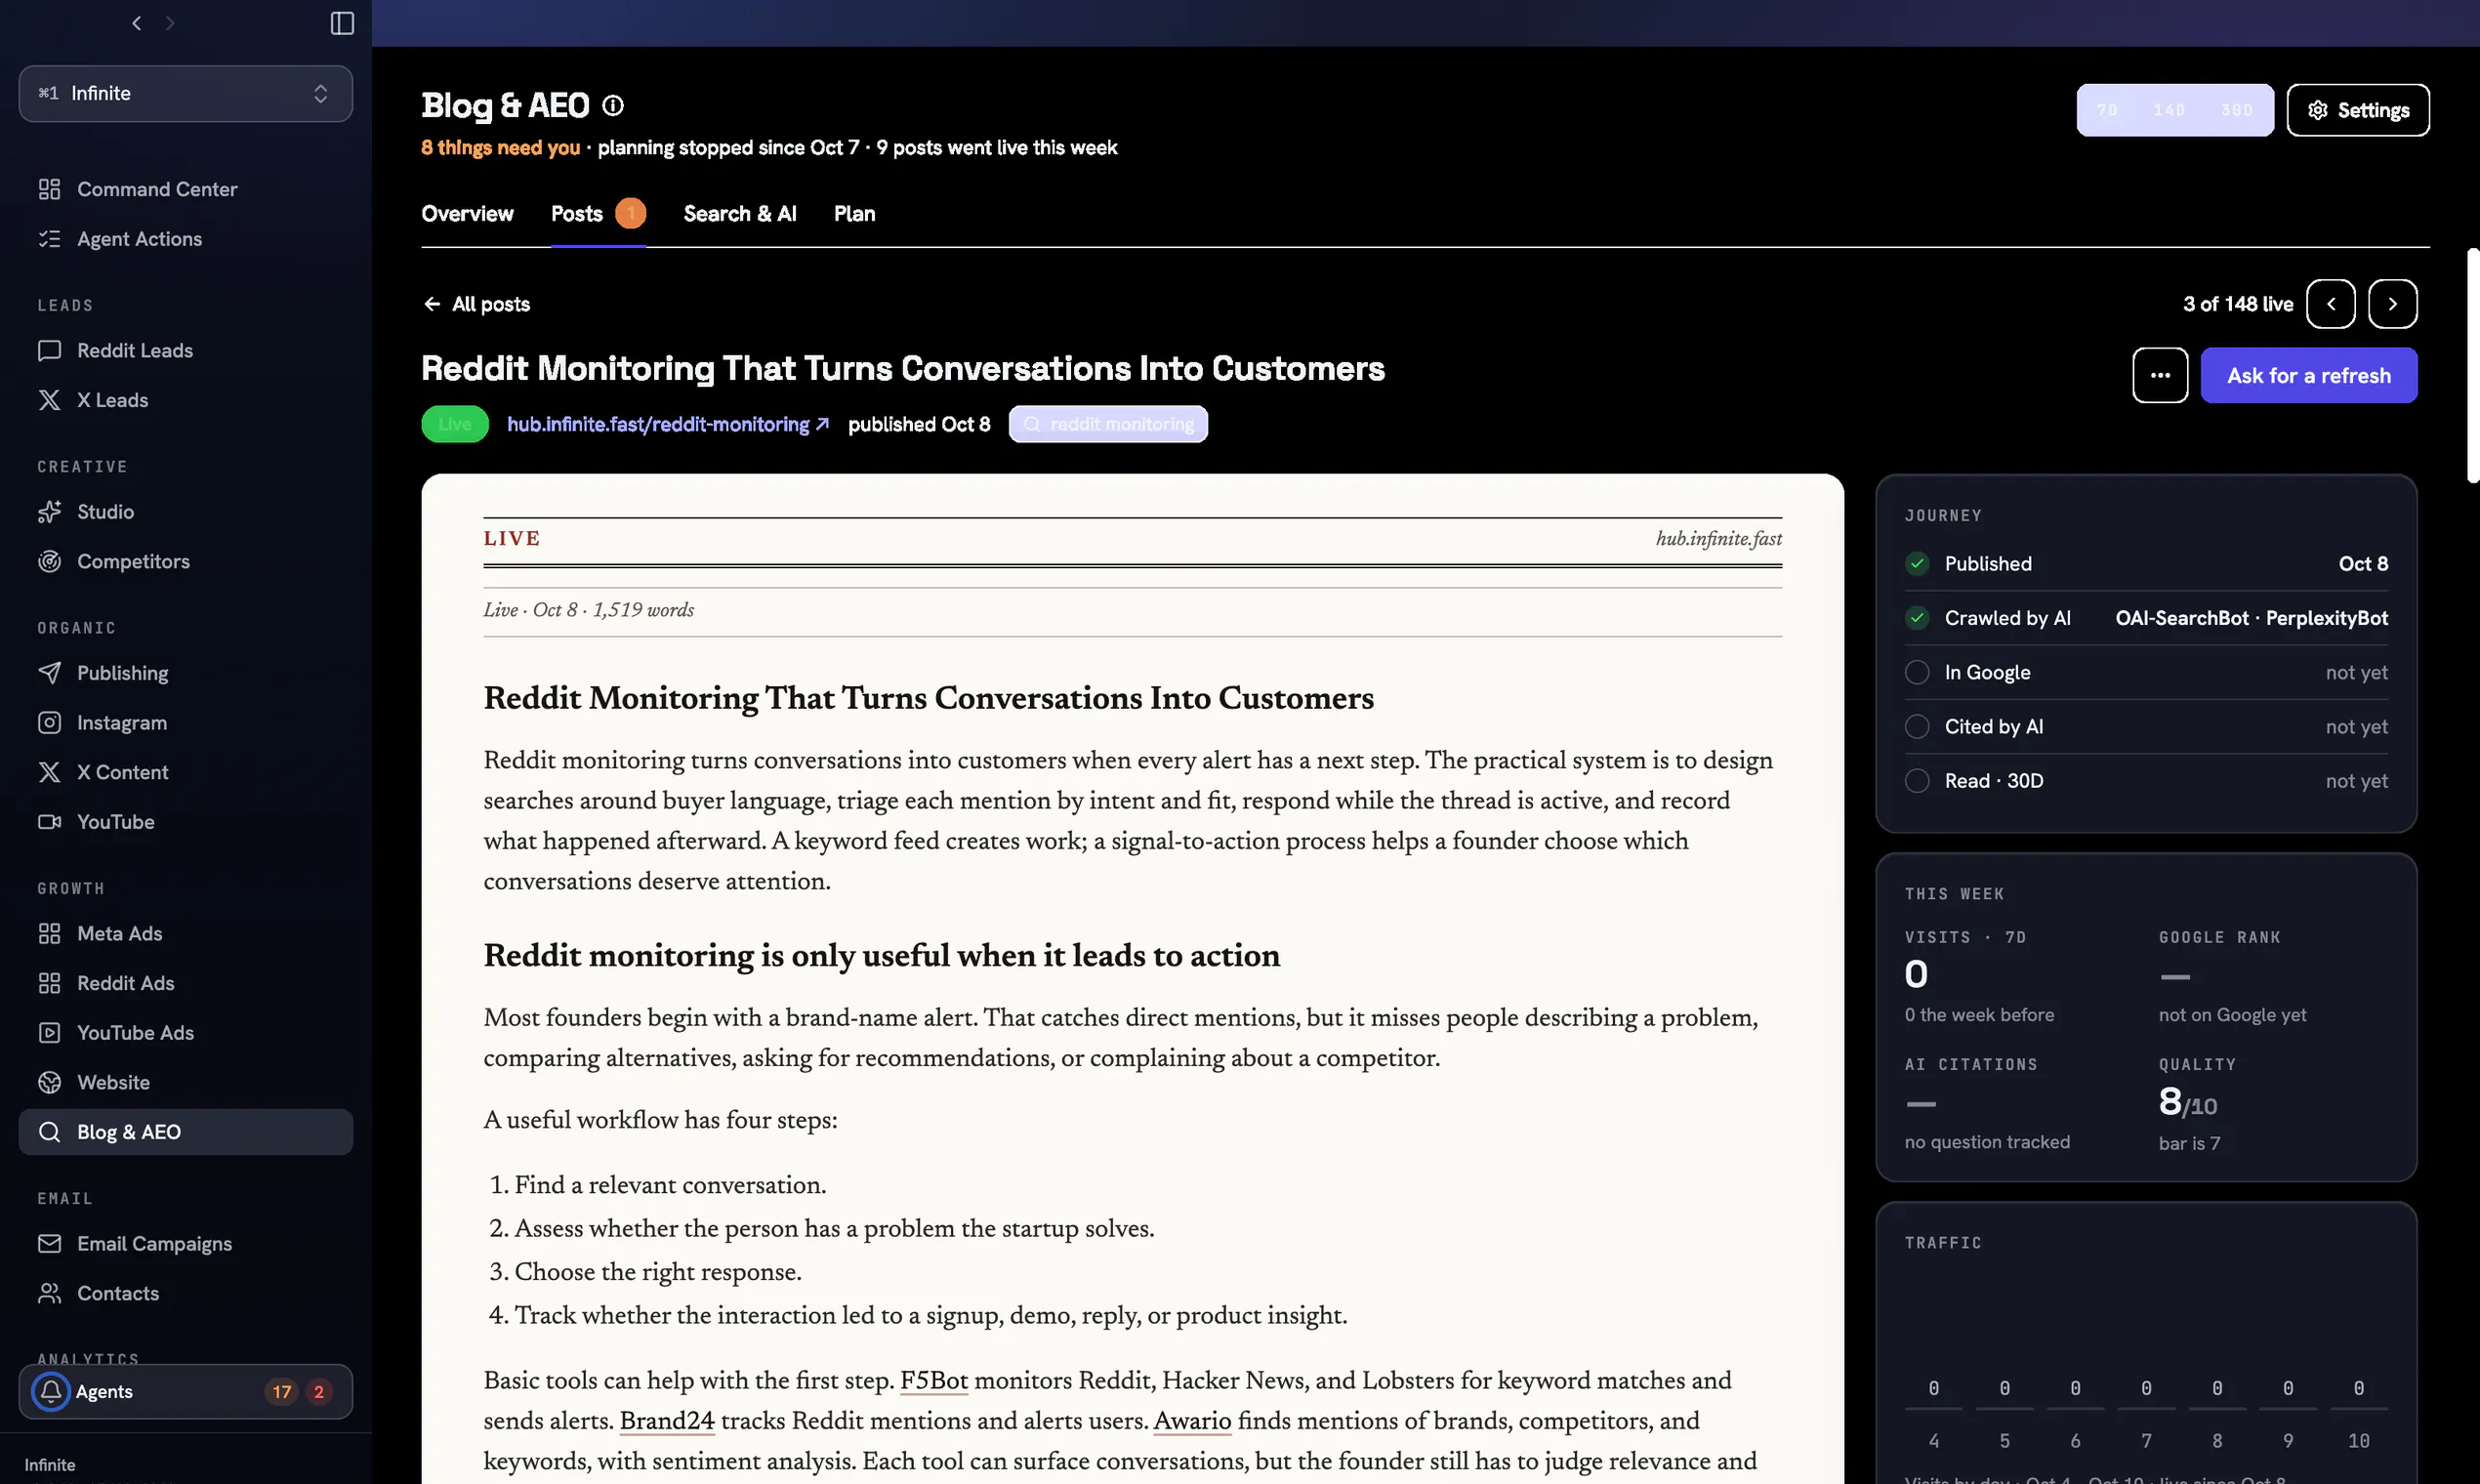The width and height of the screenshot is (2480, 1484).
Task: Open Meta Ads page
Action: 186,933
